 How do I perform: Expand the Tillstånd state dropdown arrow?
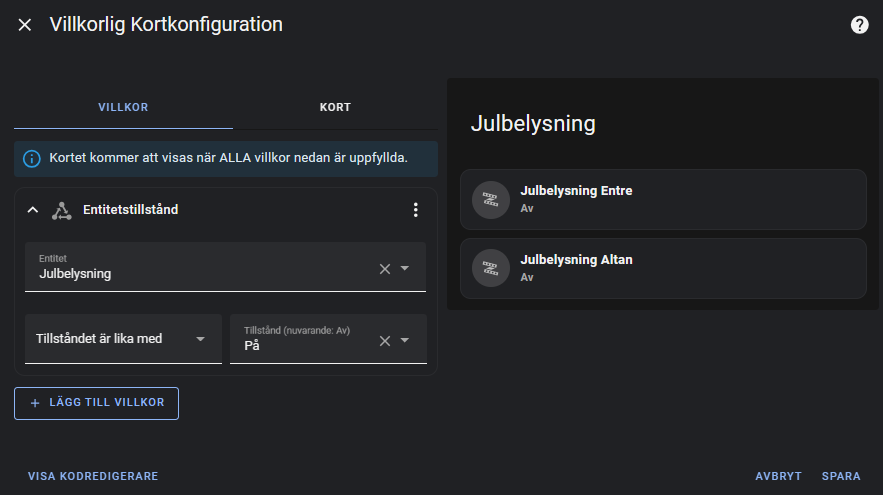pyautogui.click(x=405, y=340)
